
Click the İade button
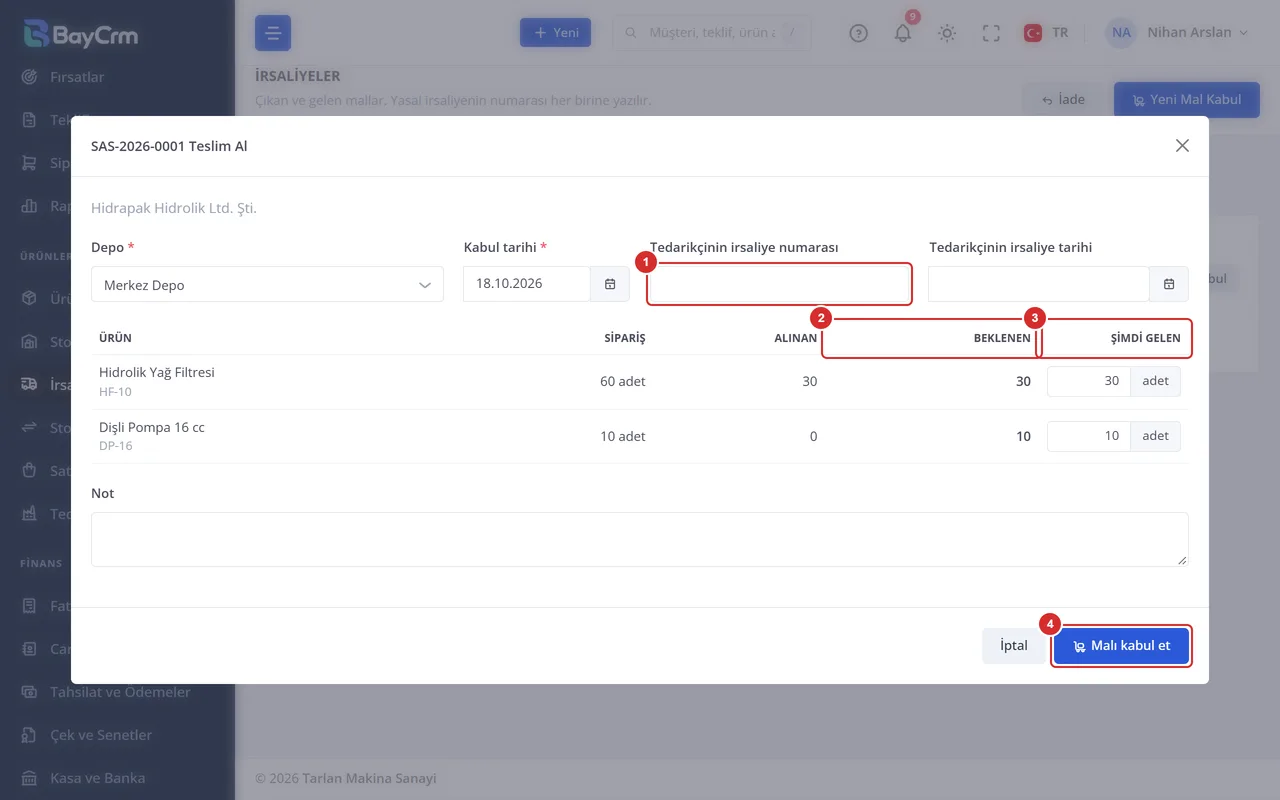(x=1063, y=100)
